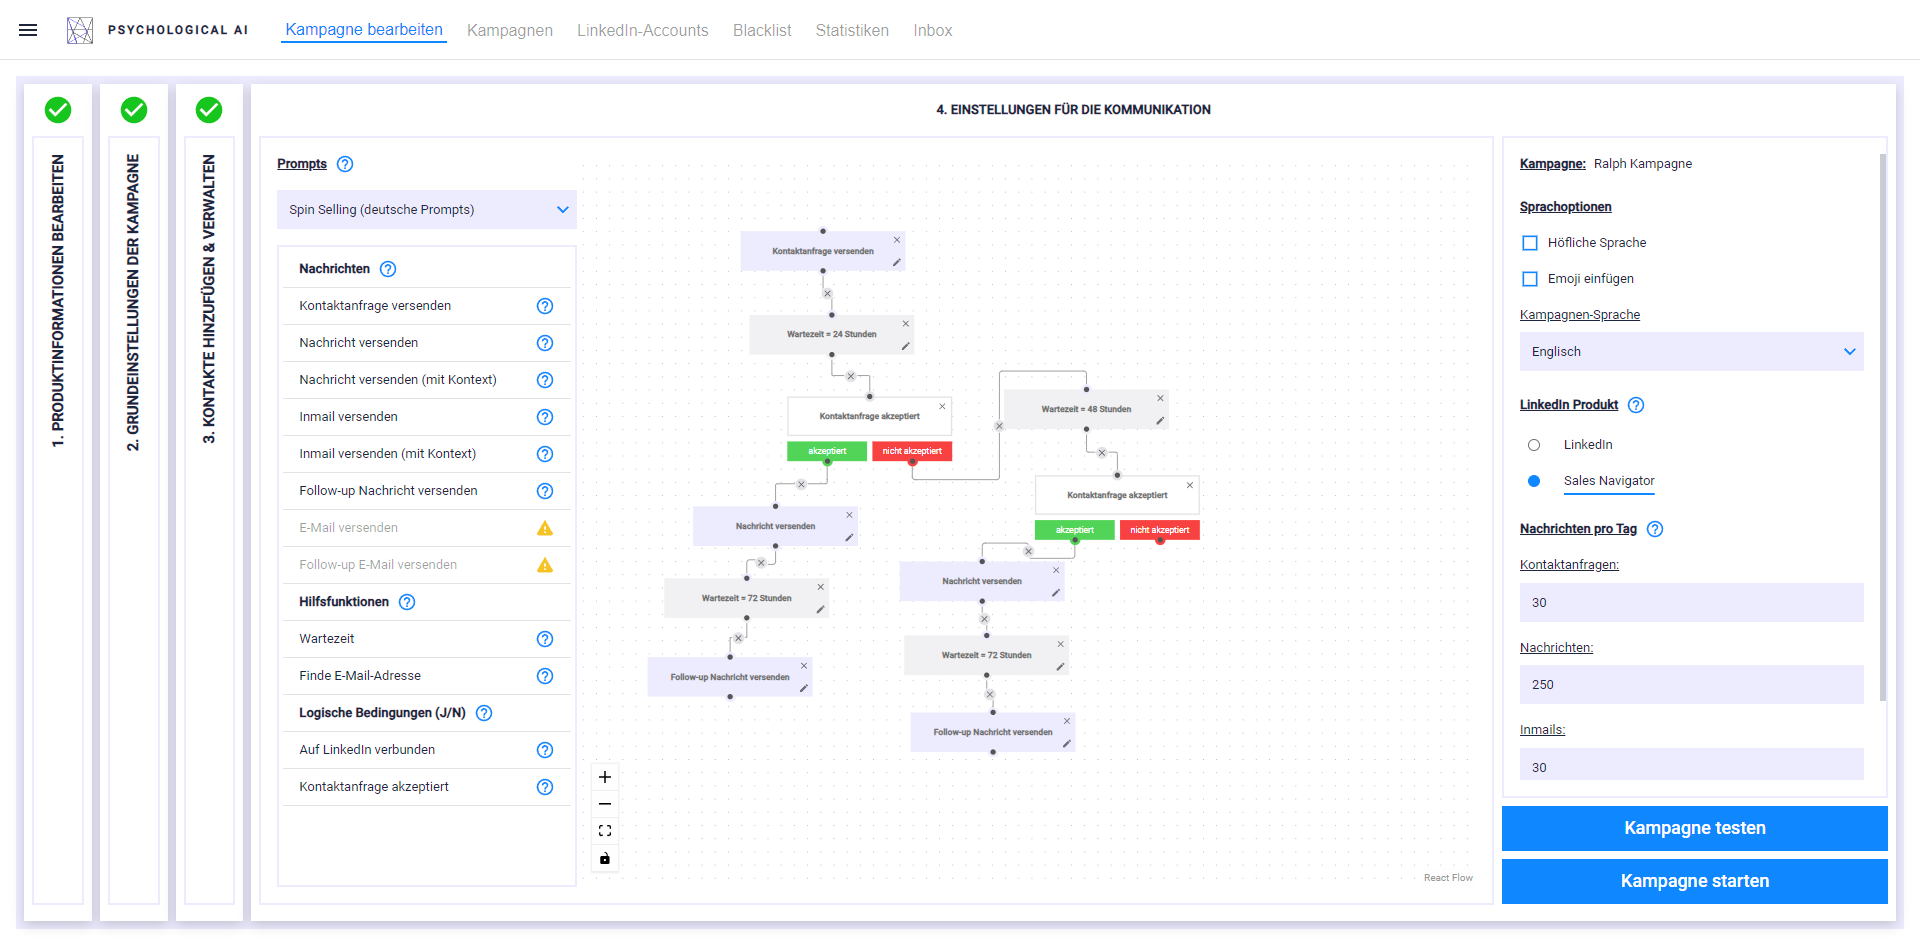
Task: Click warning icon beside Follow-up E-Mail versenden
Action: pos(545,565)
